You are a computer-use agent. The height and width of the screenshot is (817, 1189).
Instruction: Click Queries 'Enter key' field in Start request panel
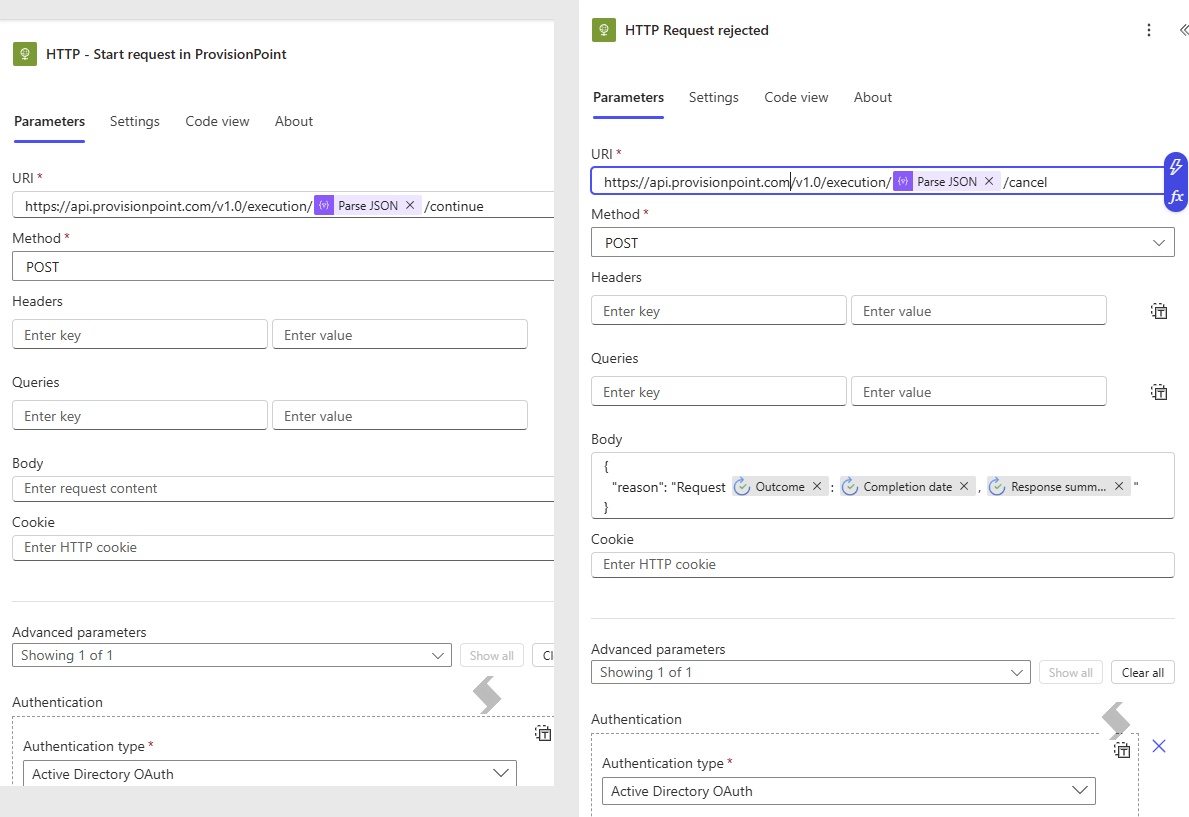pyautogui.click(x=140, y=416)
